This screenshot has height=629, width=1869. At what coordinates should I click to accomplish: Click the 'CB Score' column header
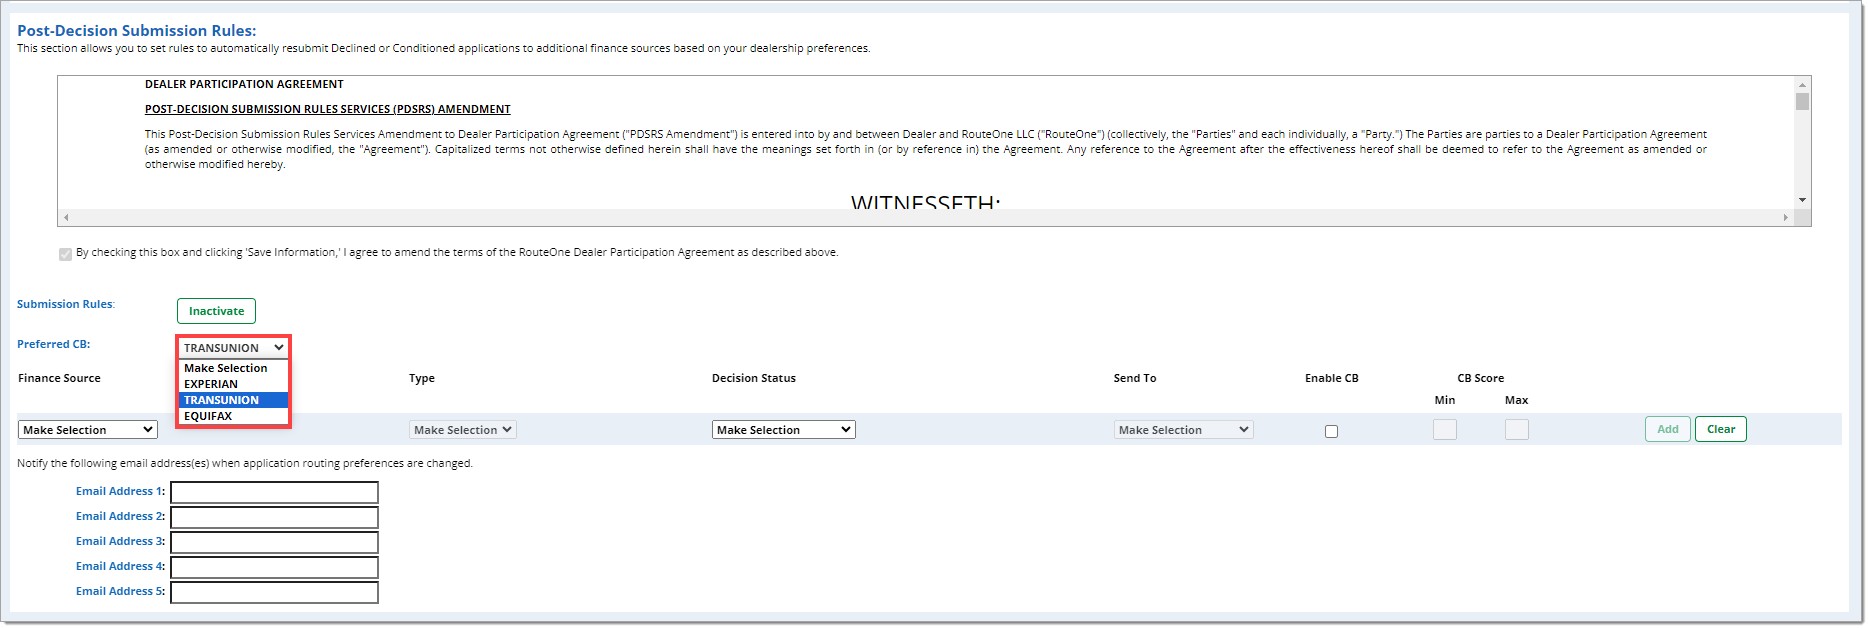1480,378
